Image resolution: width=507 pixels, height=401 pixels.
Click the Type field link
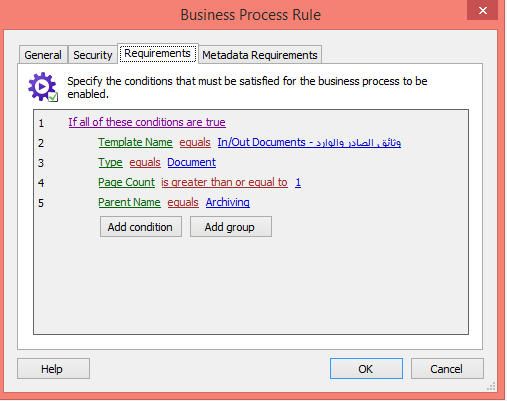tap(110, 162)
